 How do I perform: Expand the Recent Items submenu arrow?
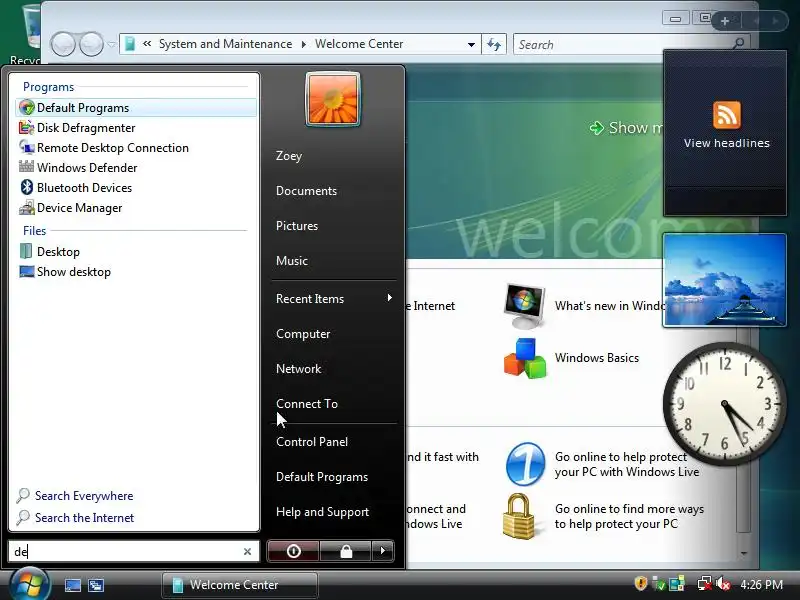point(389,297)
